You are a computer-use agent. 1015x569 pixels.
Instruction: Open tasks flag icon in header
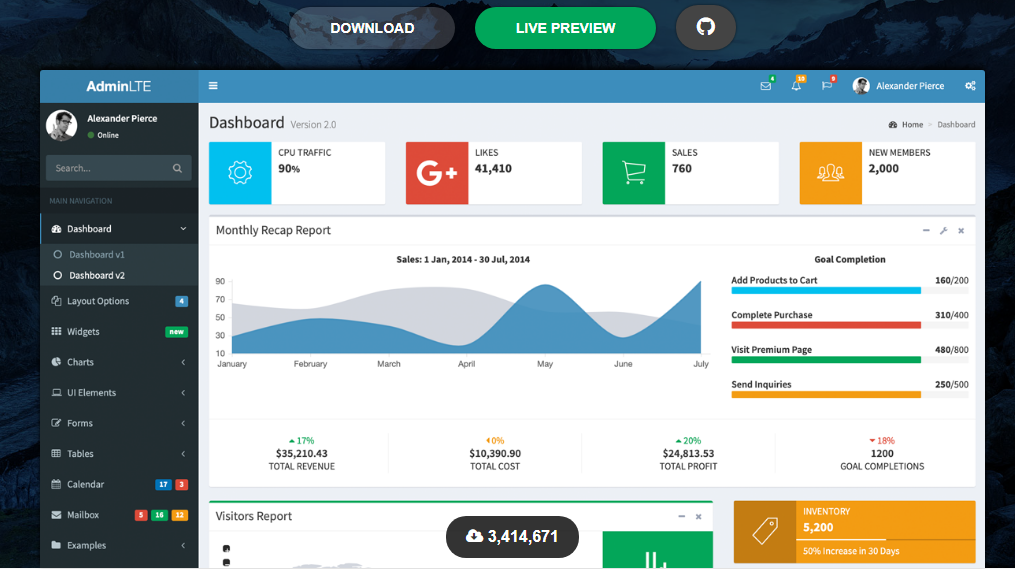pyautogui.click(x=827, y=85)
